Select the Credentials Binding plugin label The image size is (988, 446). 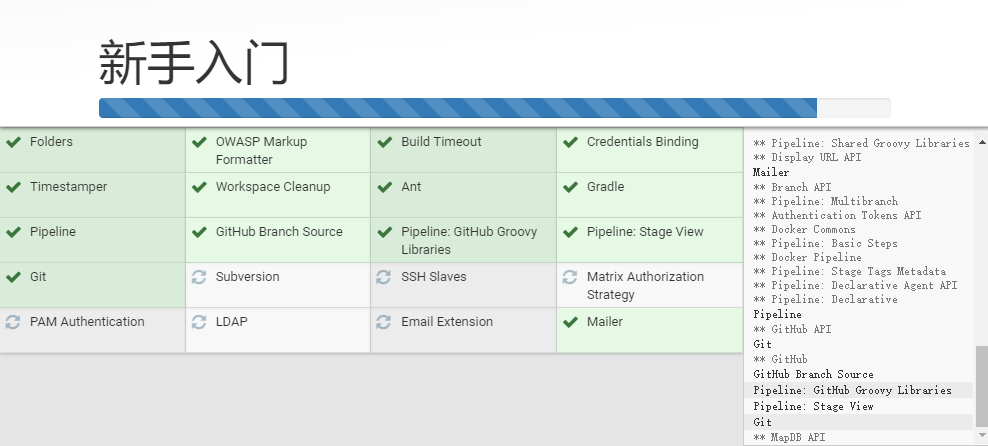pos(643,142)
